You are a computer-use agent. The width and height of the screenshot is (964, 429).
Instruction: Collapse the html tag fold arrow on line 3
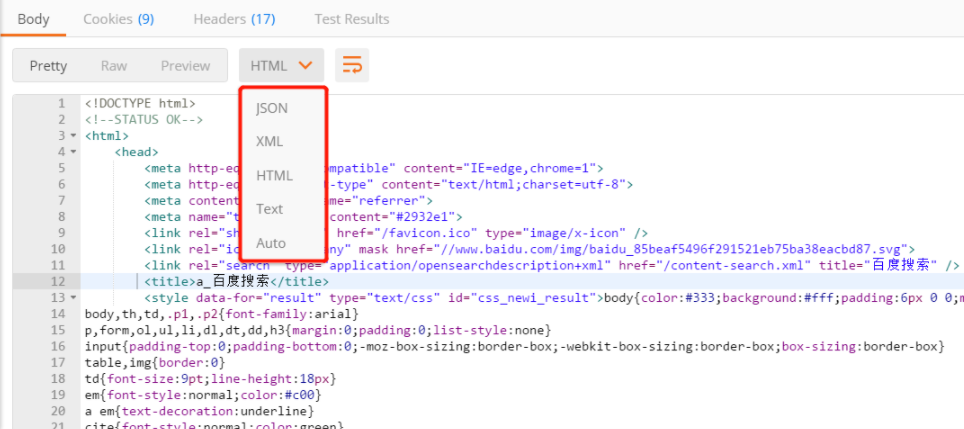[x=74, y=136]
